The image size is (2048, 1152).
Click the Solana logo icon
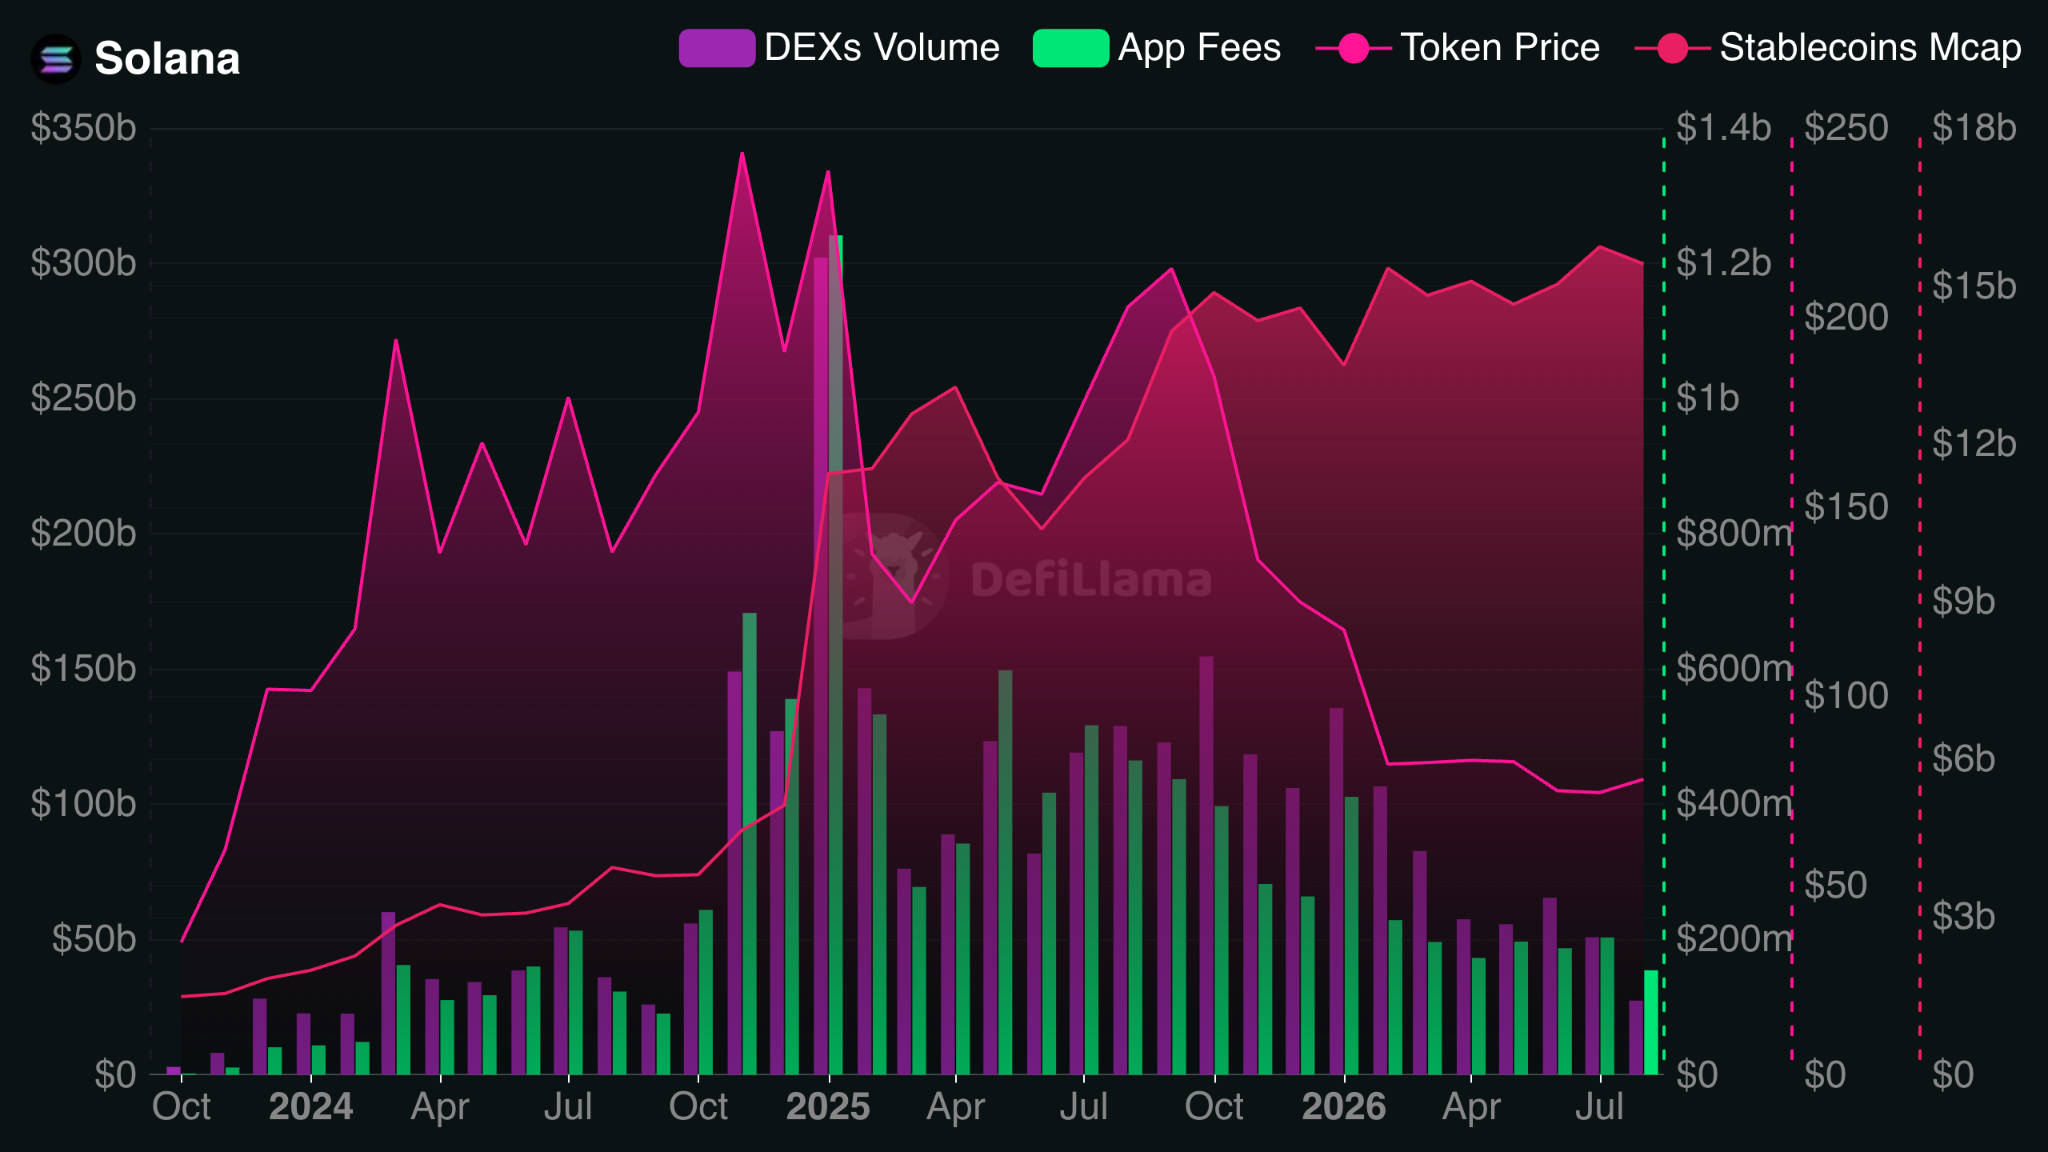point(56,59)
